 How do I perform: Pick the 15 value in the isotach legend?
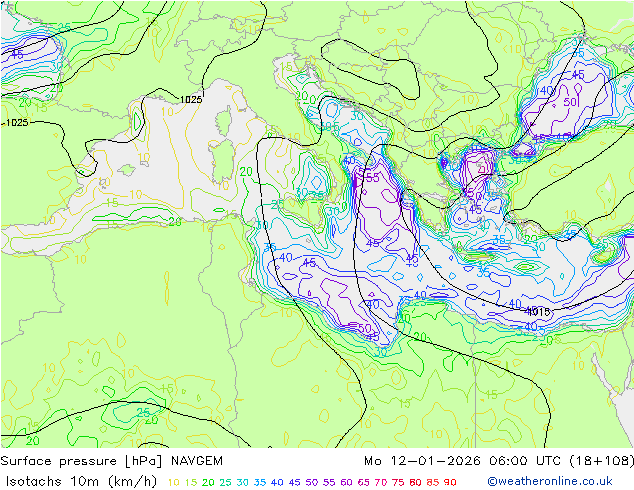click(191, 482)
